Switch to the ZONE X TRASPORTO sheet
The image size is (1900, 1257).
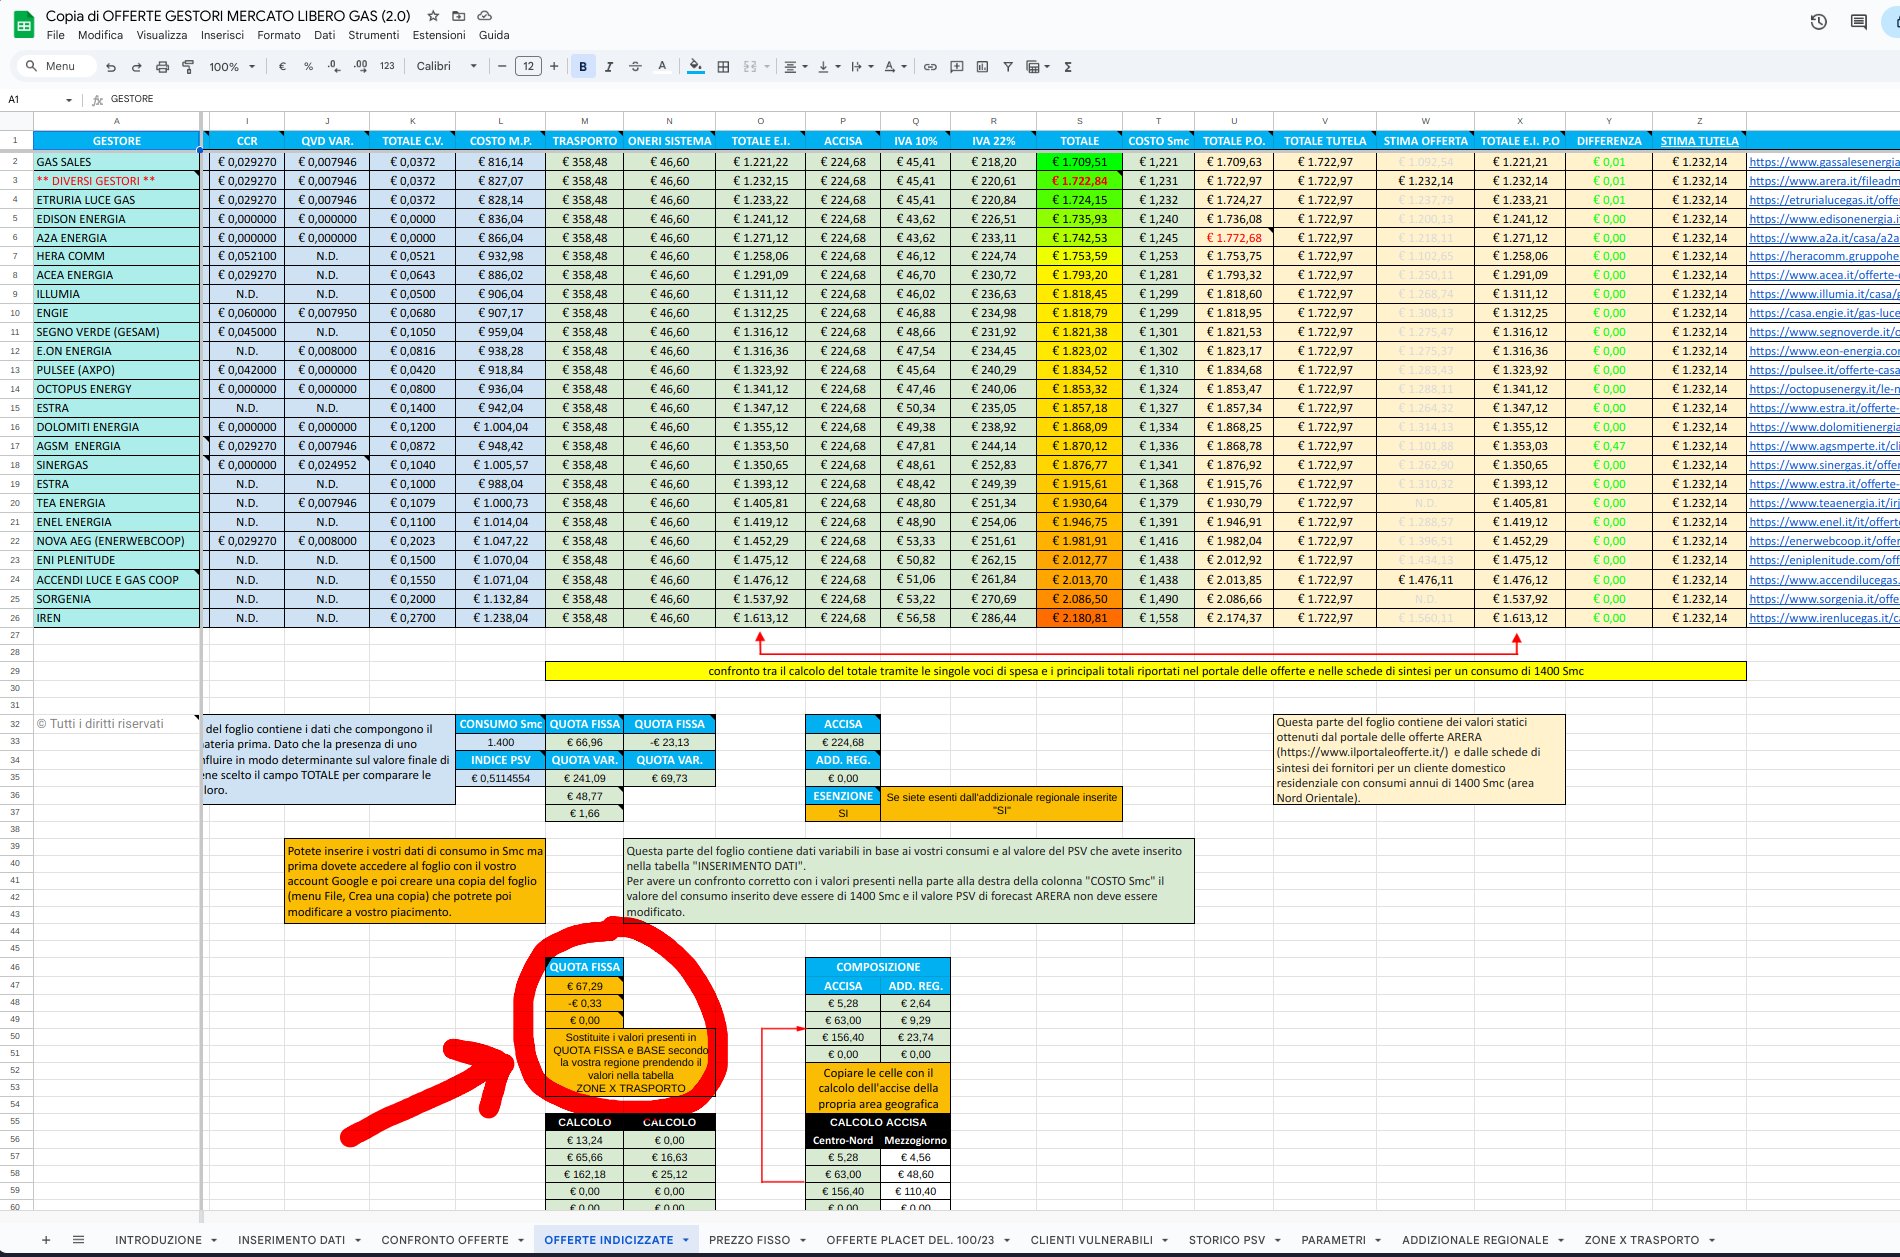coord(1642,1240)
